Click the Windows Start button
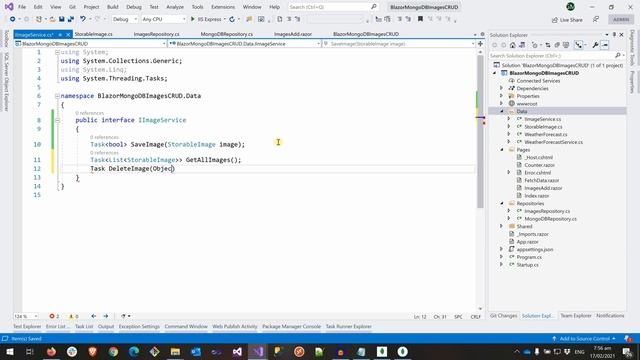 9,351
